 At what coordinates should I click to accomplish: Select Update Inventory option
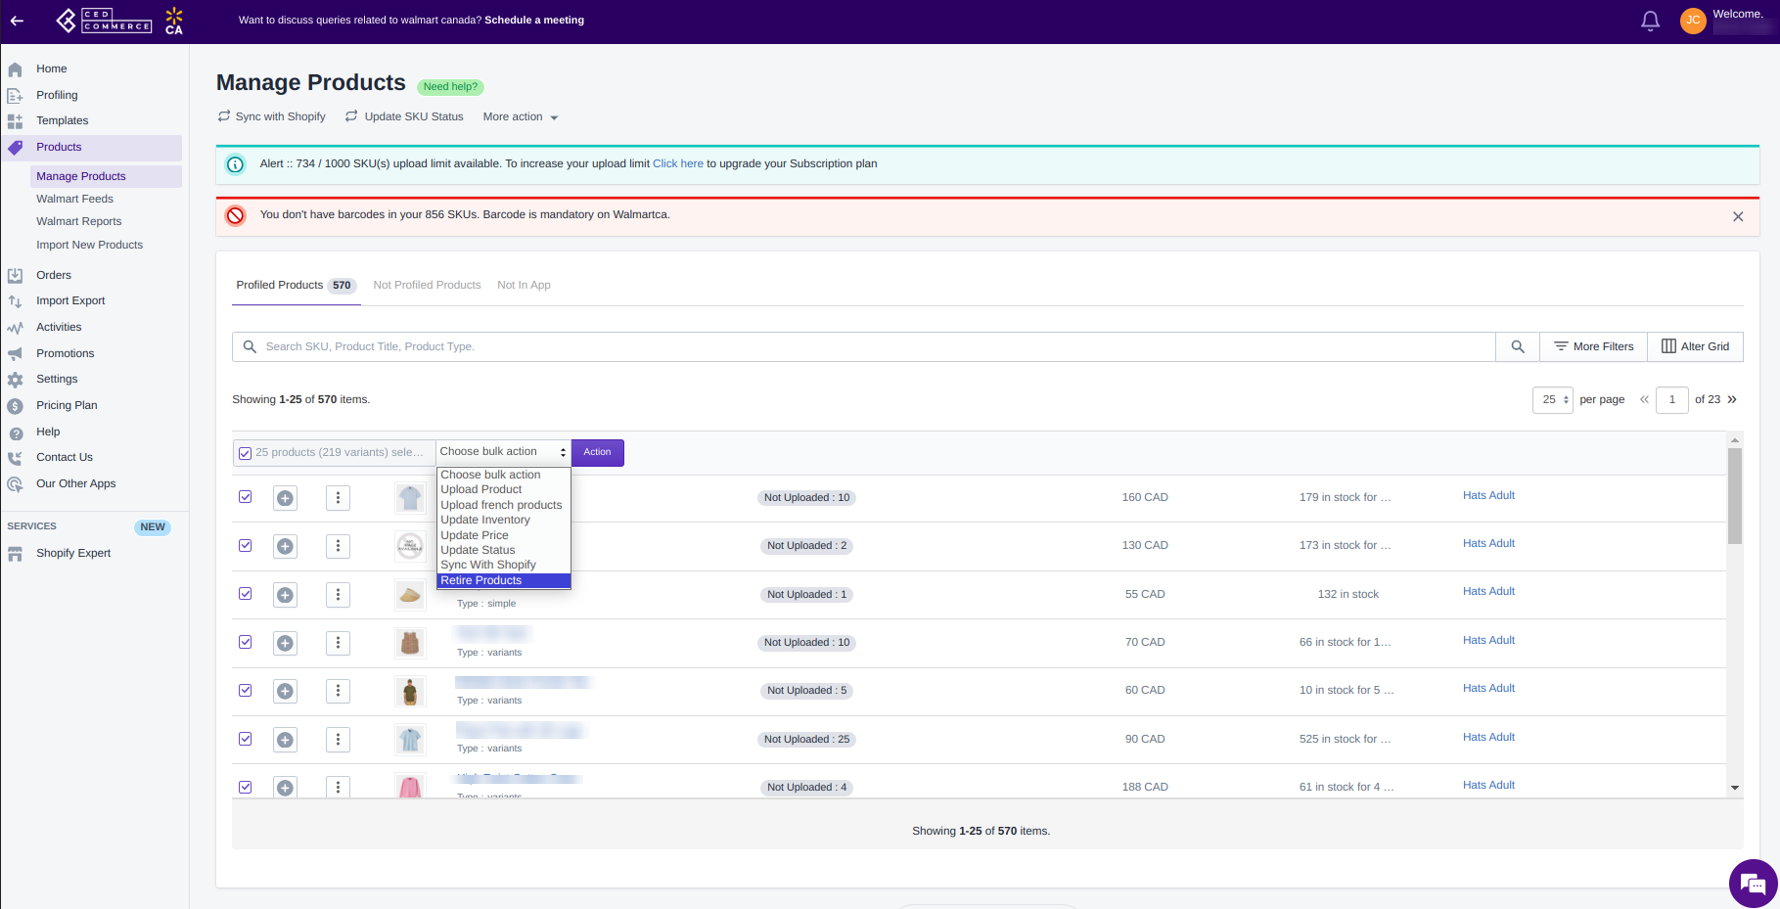(503, 520)
